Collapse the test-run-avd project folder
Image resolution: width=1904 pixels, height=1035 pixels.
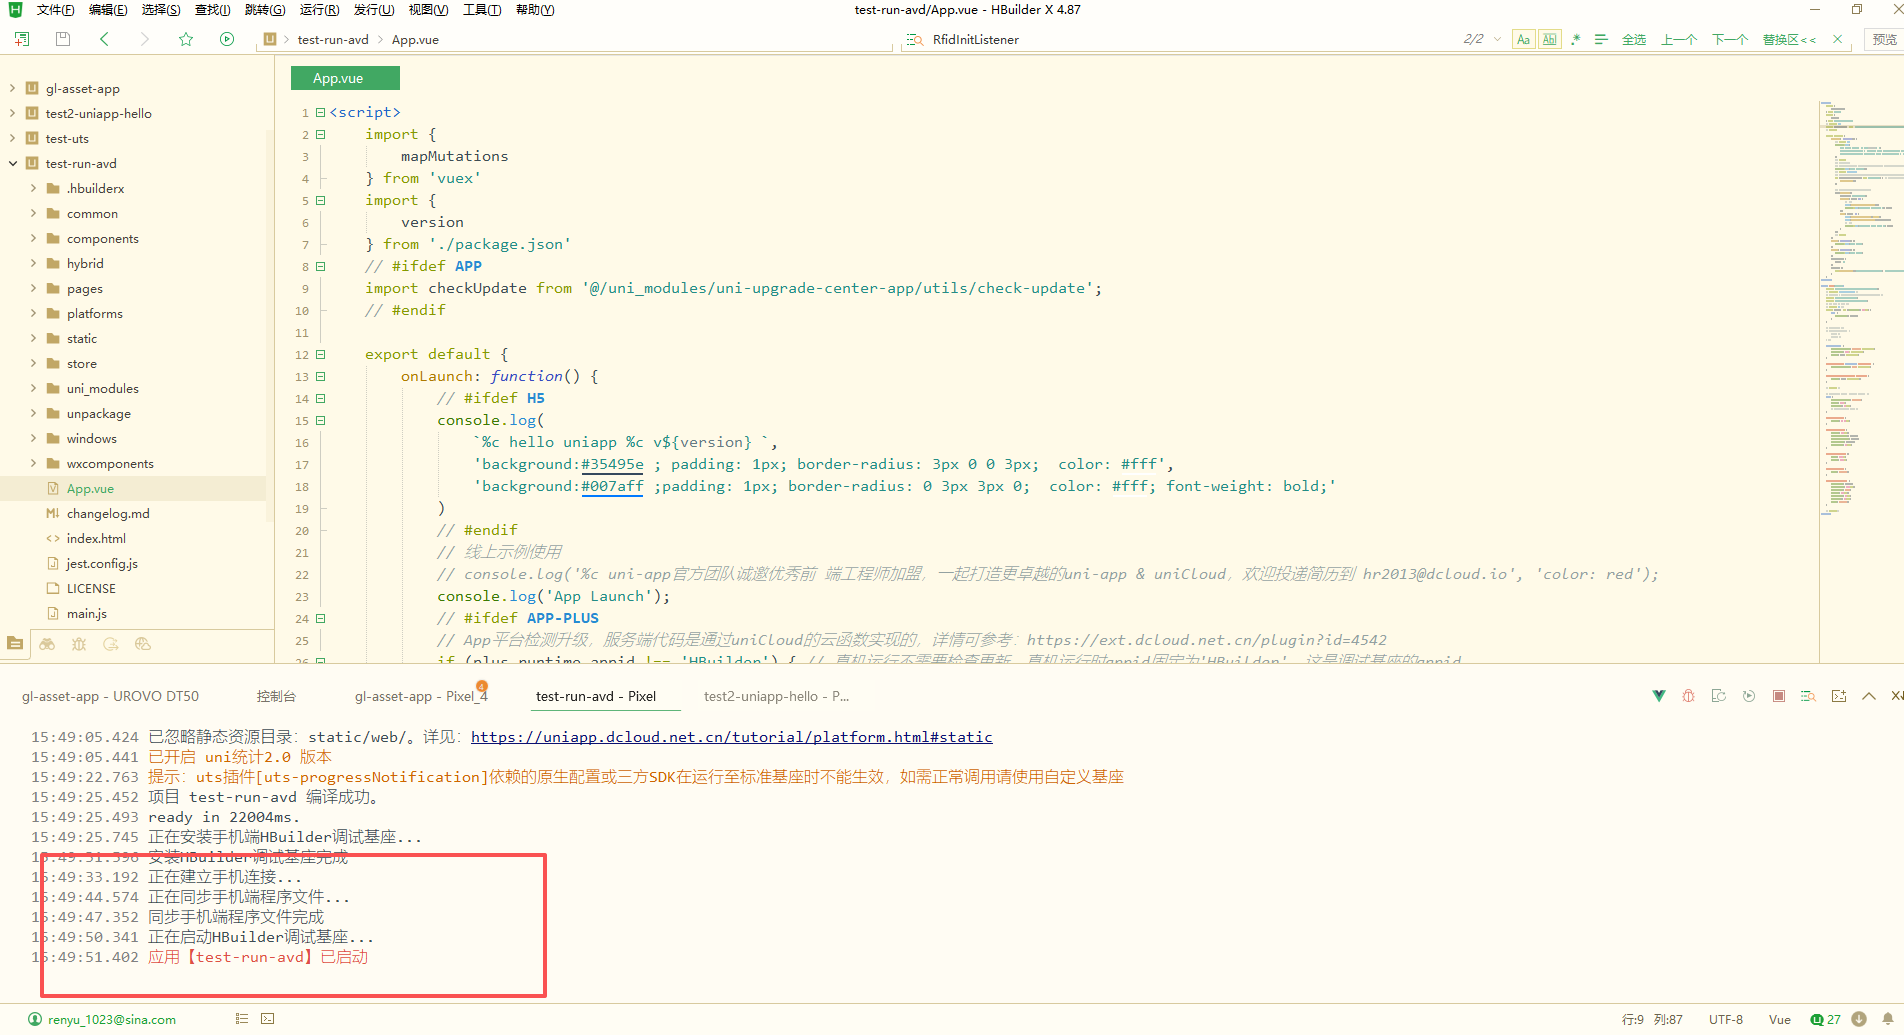(x=13, y=163)
